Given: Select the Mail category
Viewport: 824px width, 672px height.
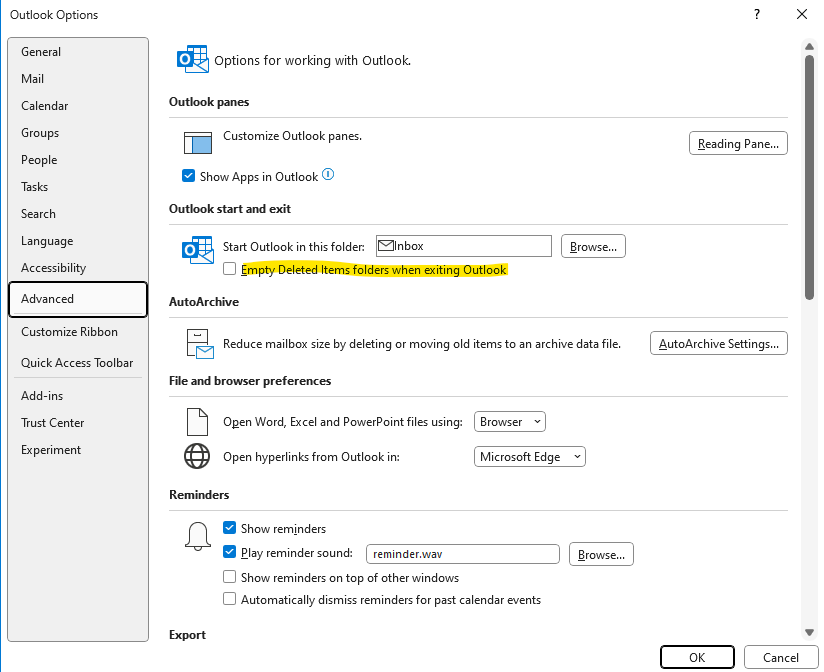Looking at the screenshot, I should pyautogui.click(x=78, y=79).
